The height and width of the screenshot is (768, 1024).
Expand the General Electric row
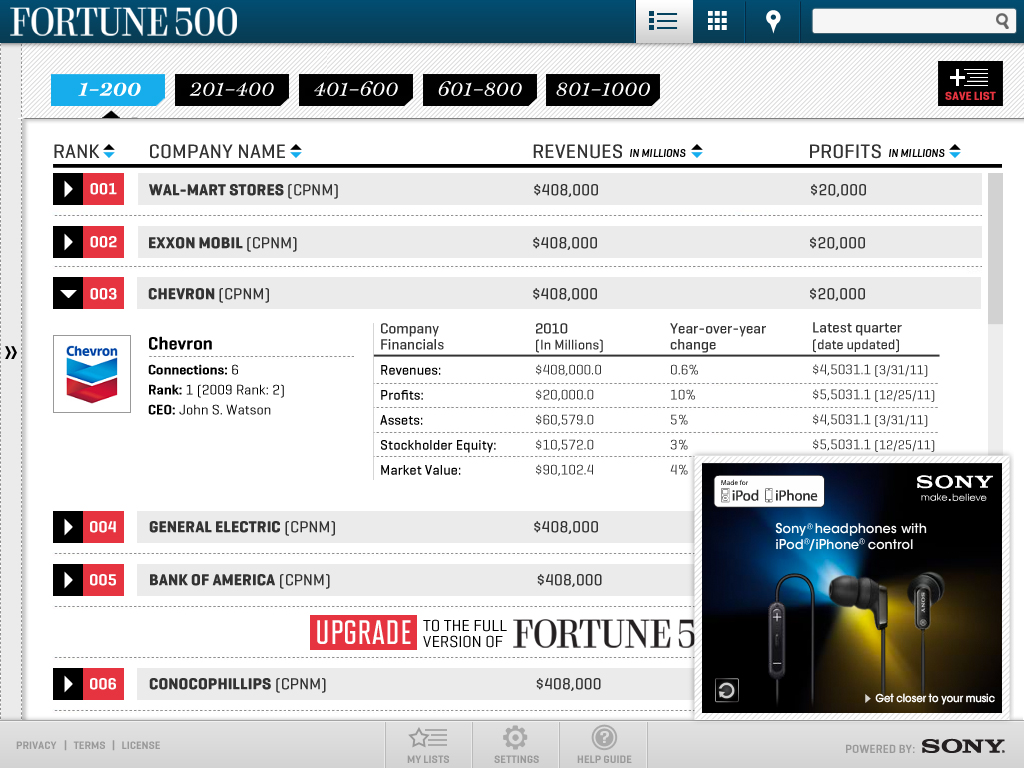68,527
